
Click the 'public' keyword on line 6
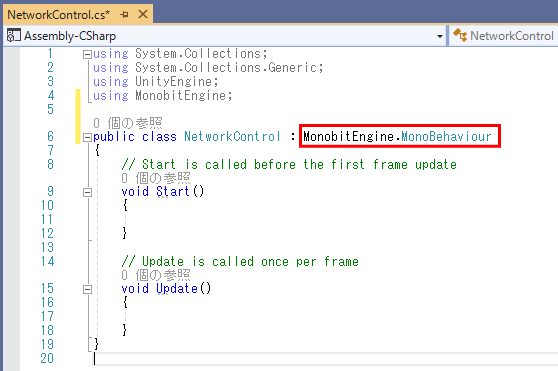click(x=114, y=137)
